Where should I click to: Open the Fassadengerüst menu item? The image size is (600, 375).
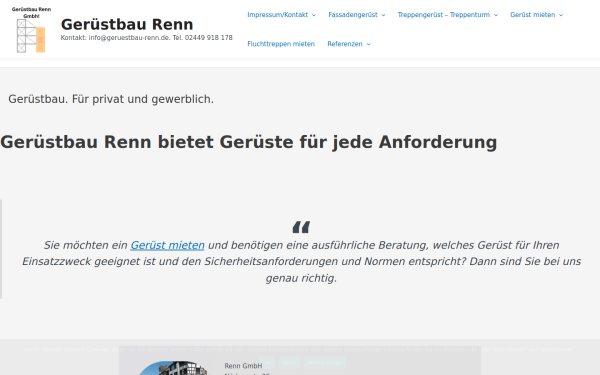click(x=353, y=15)
